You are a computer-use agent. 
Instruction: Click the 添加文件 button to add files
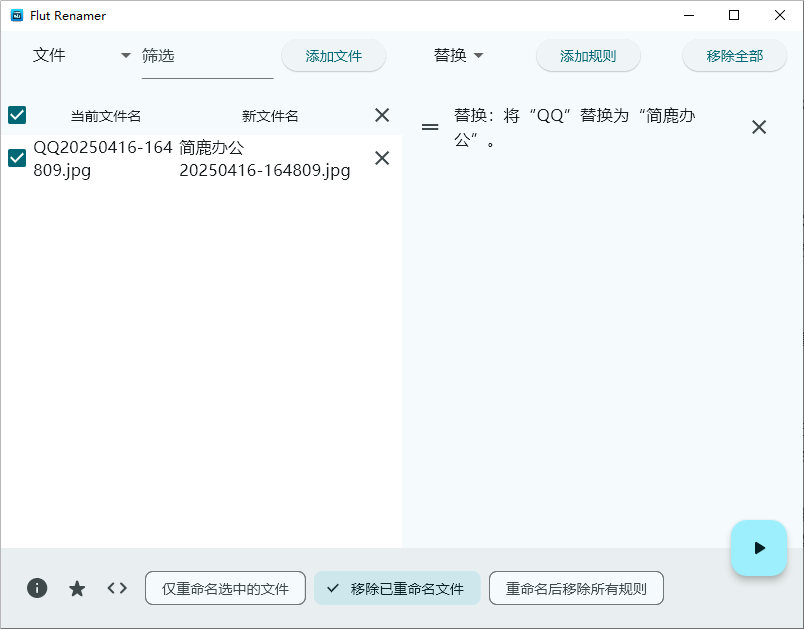click(333, 56)
